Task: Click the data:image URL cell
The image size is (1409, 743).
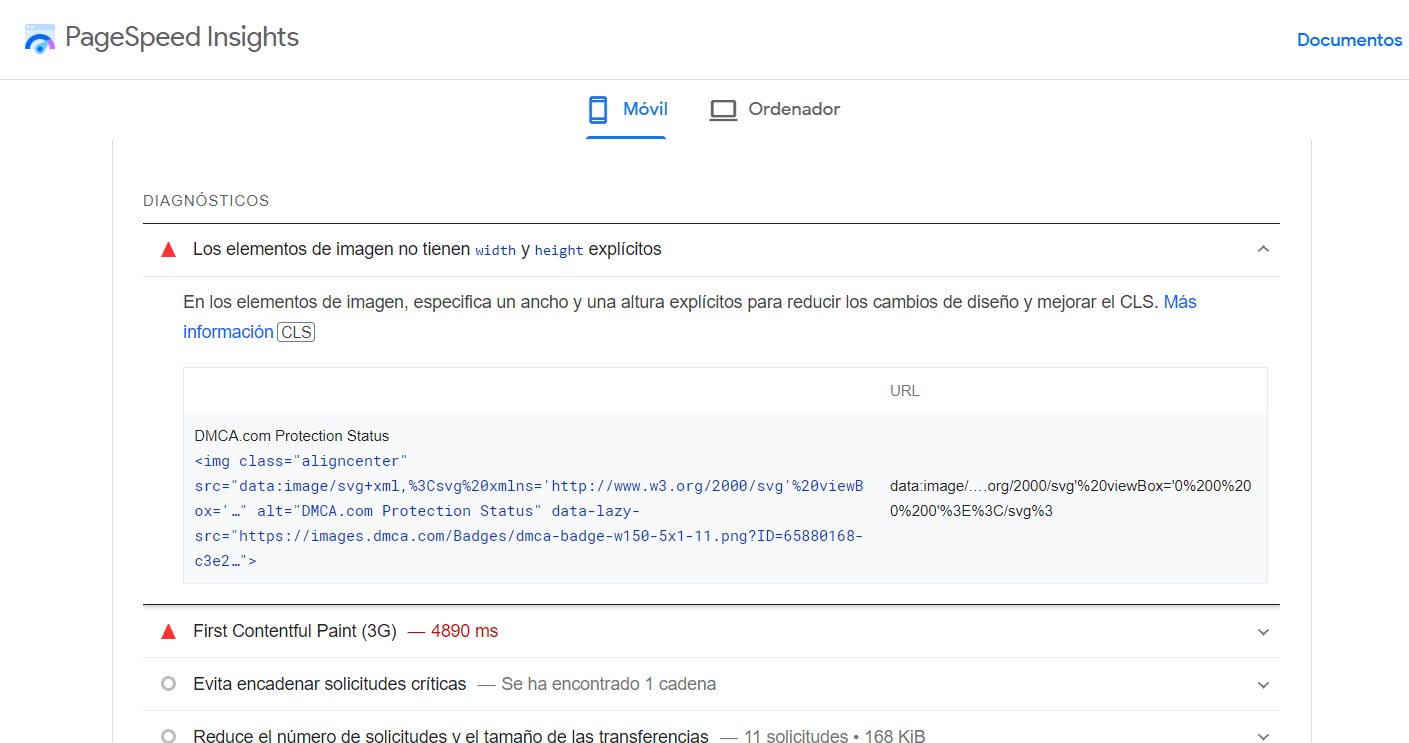Action: (x=1071, y=499)
